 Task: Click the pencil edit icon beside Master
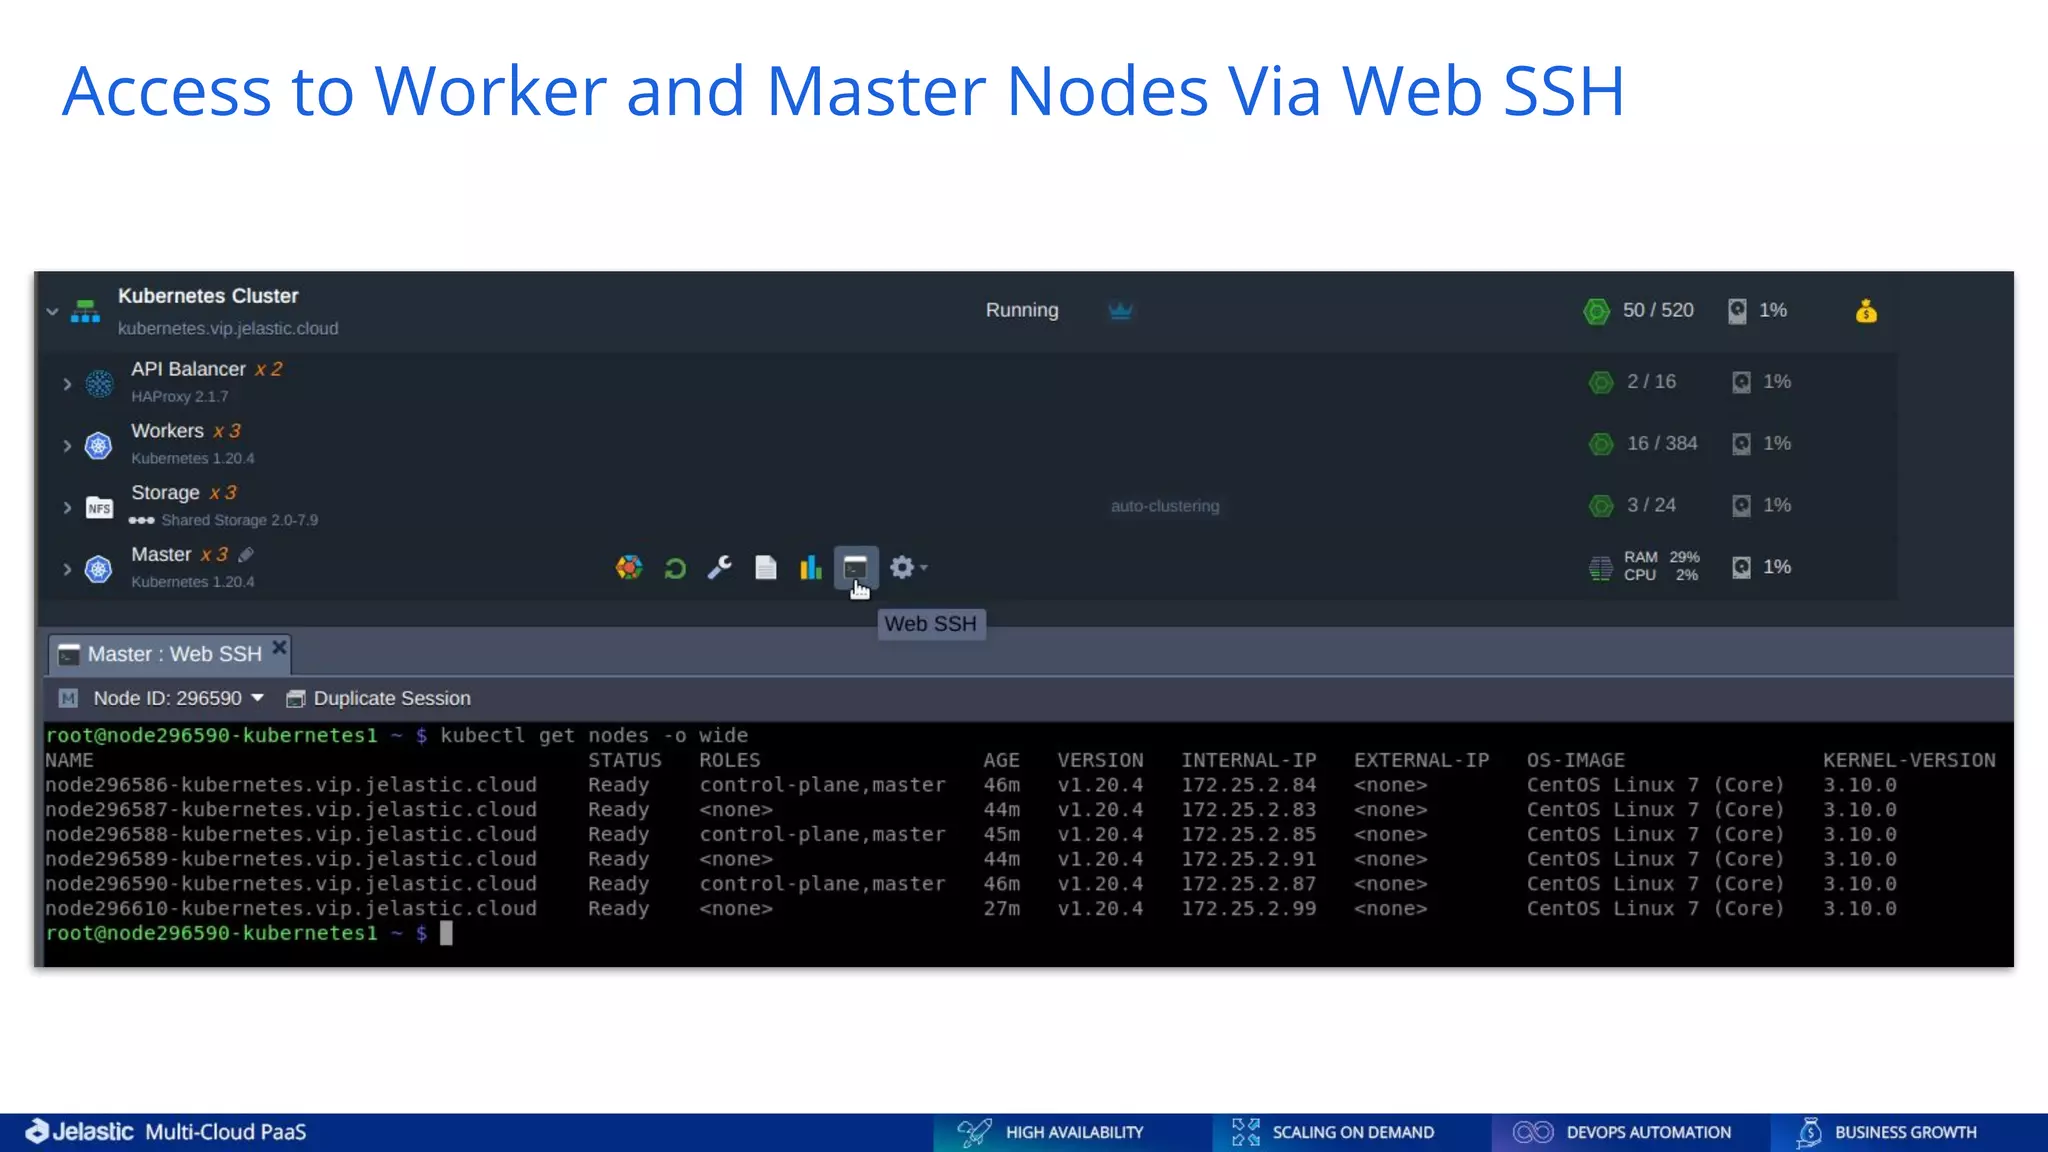click(246, 554)
